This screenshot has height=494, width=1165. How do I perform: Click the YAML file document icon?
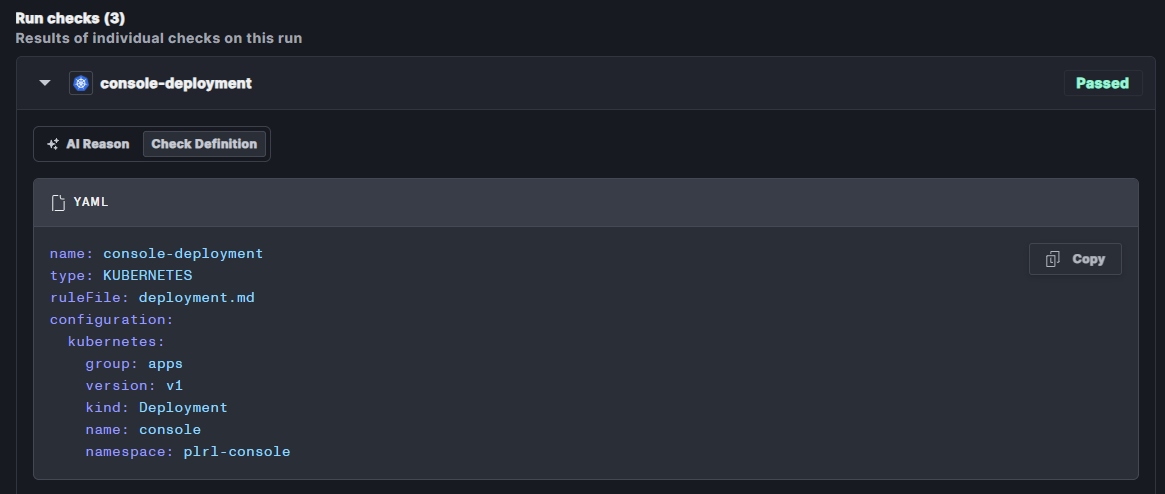click(58, 202)
